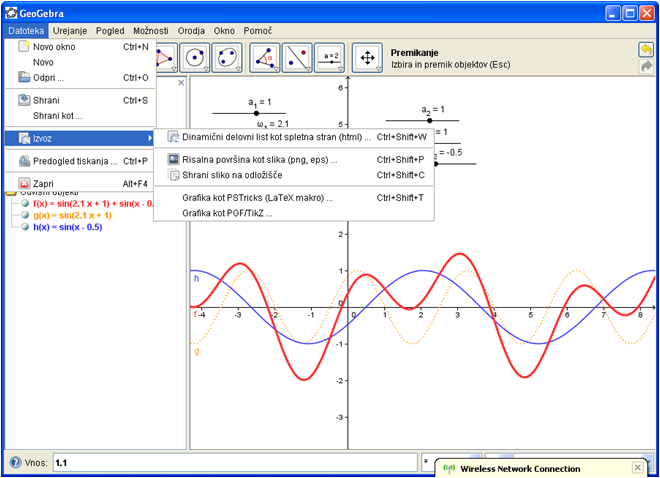Click the input help question icon
The height and width of the screenshot is (478, 660).
click(x=16, y=462)
